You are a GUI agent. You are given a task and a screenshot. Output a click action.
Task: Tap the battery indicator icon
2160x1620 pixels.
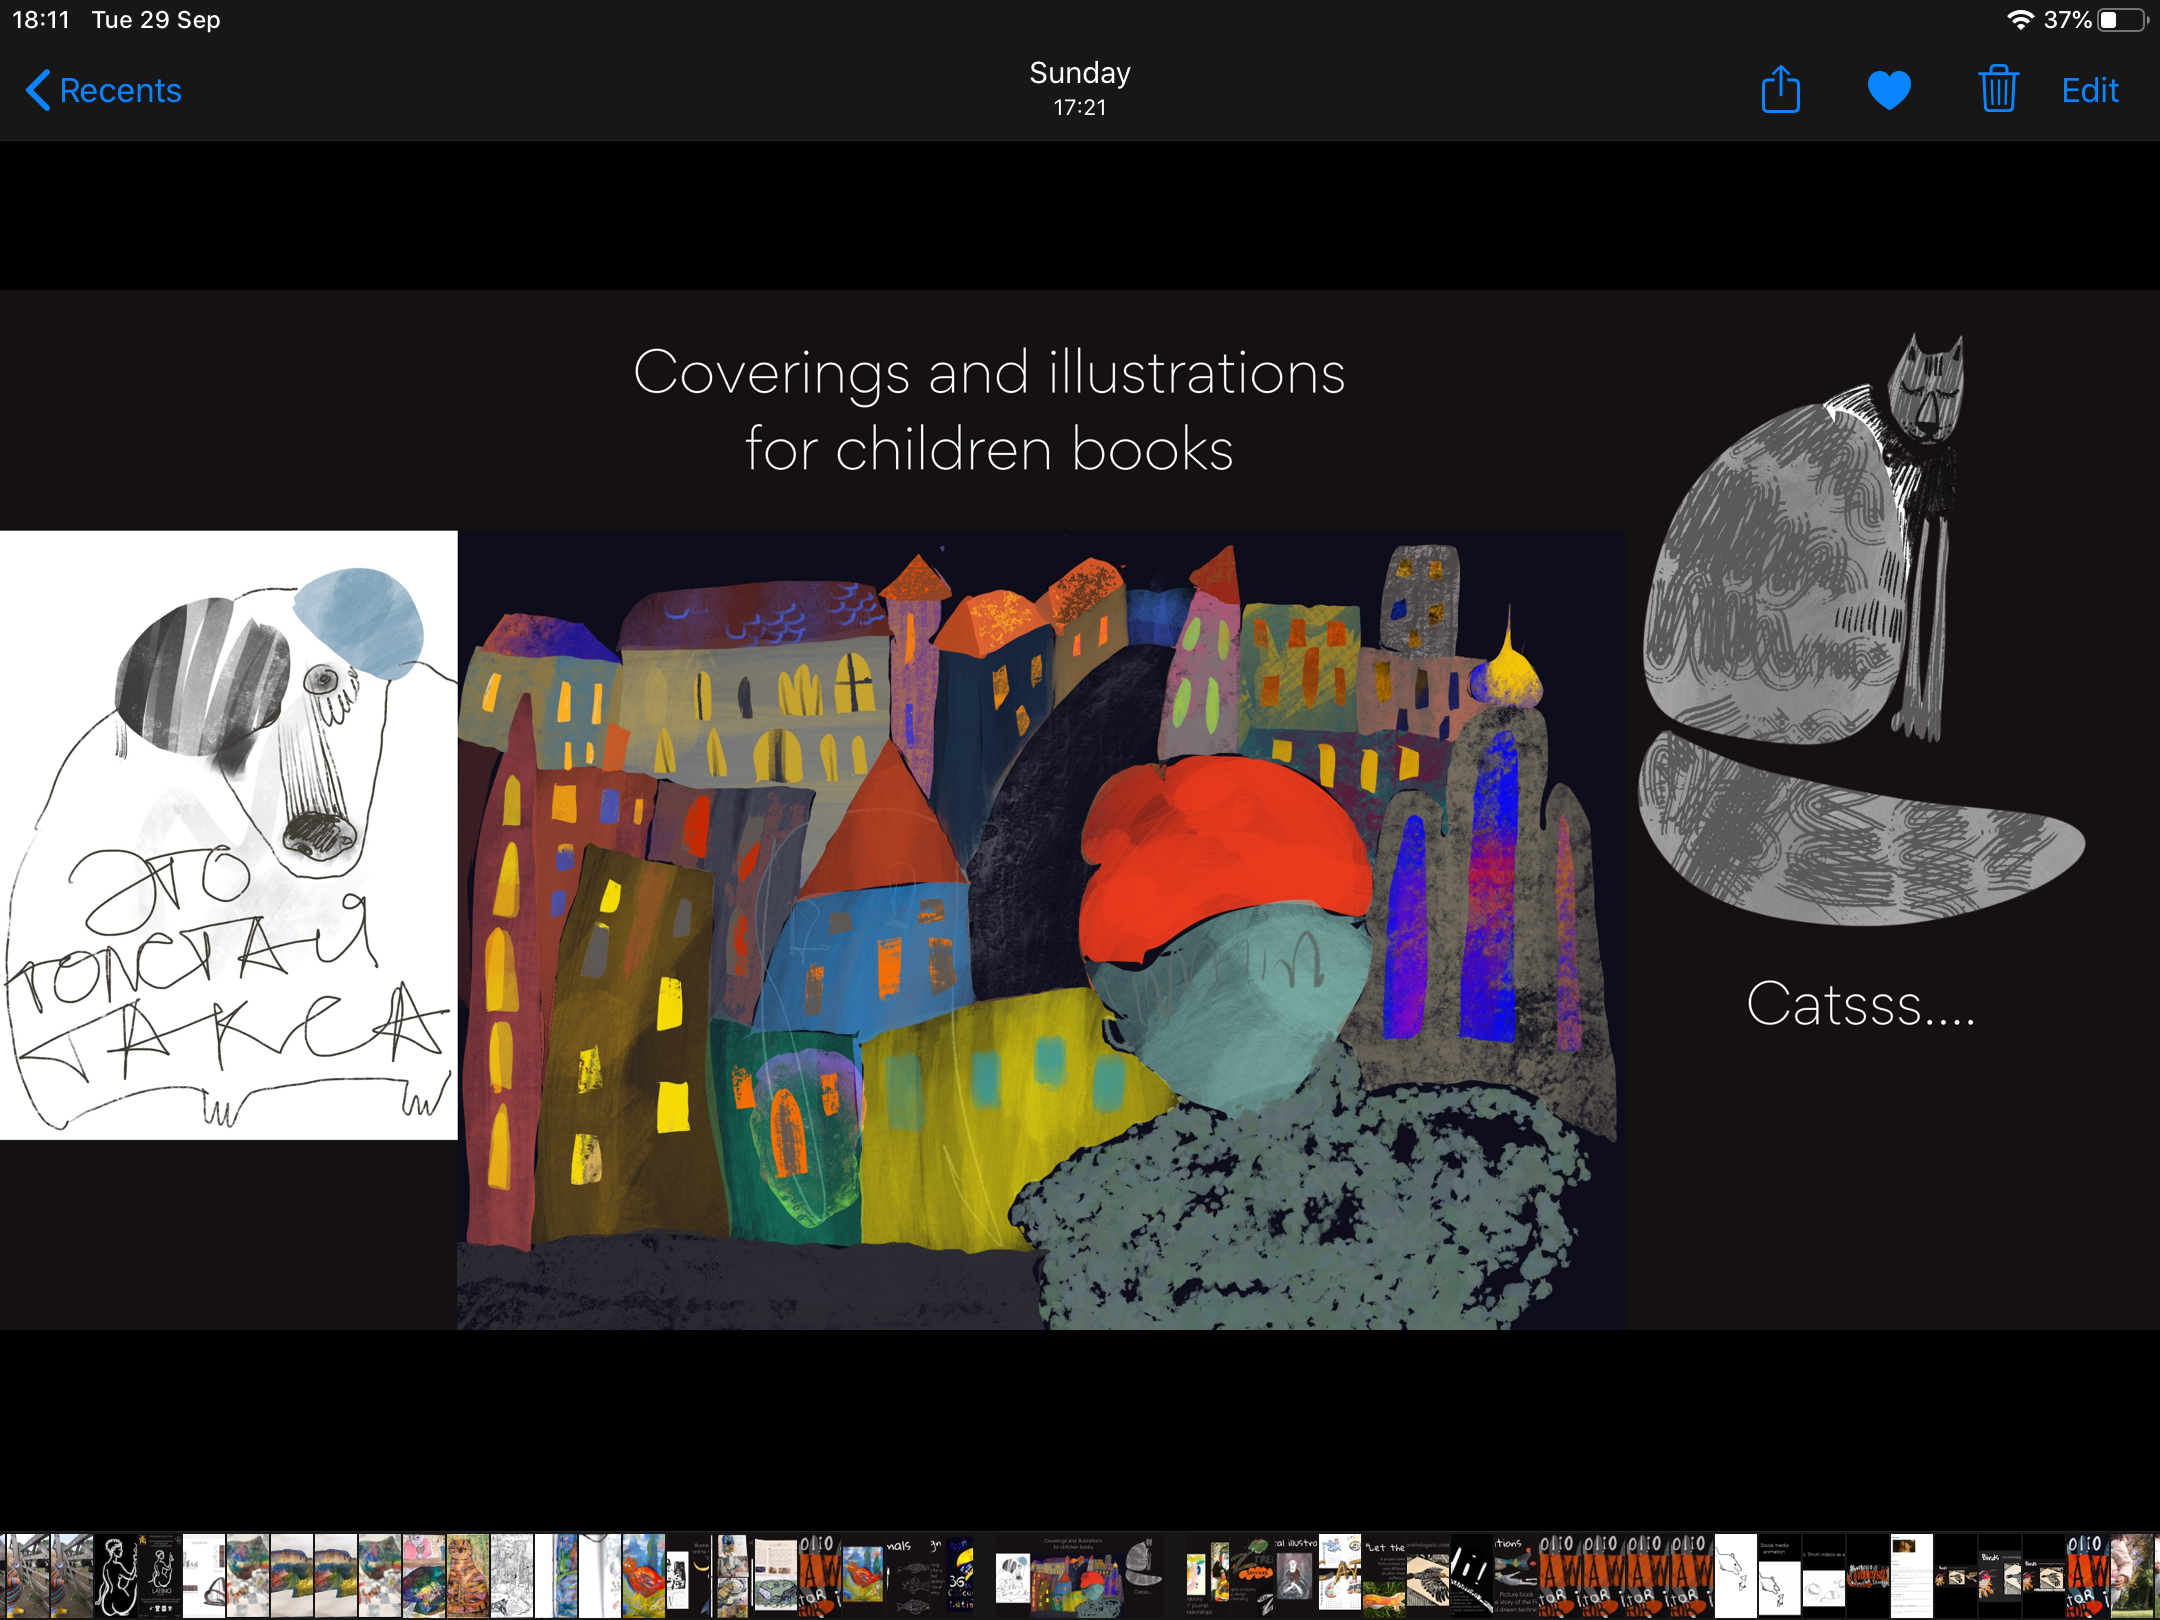[x=2122, y=20]
